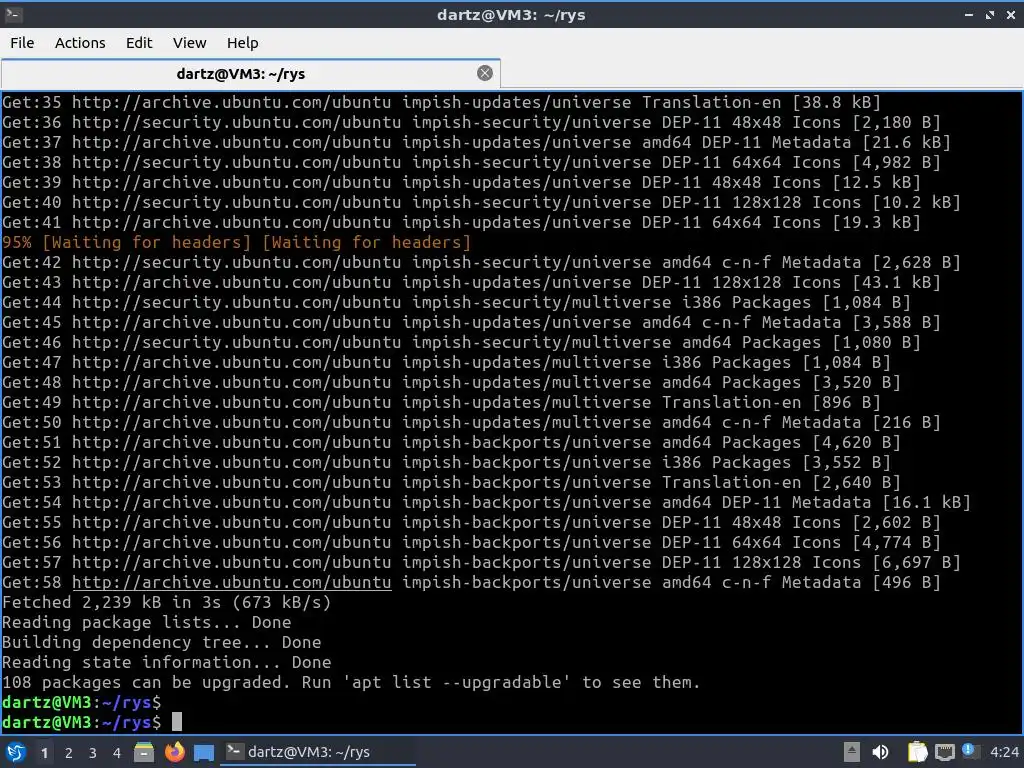Click the Get:50 multiverse c-n-f Metadata line
1024x768 pixels.
tap(472, 423)
